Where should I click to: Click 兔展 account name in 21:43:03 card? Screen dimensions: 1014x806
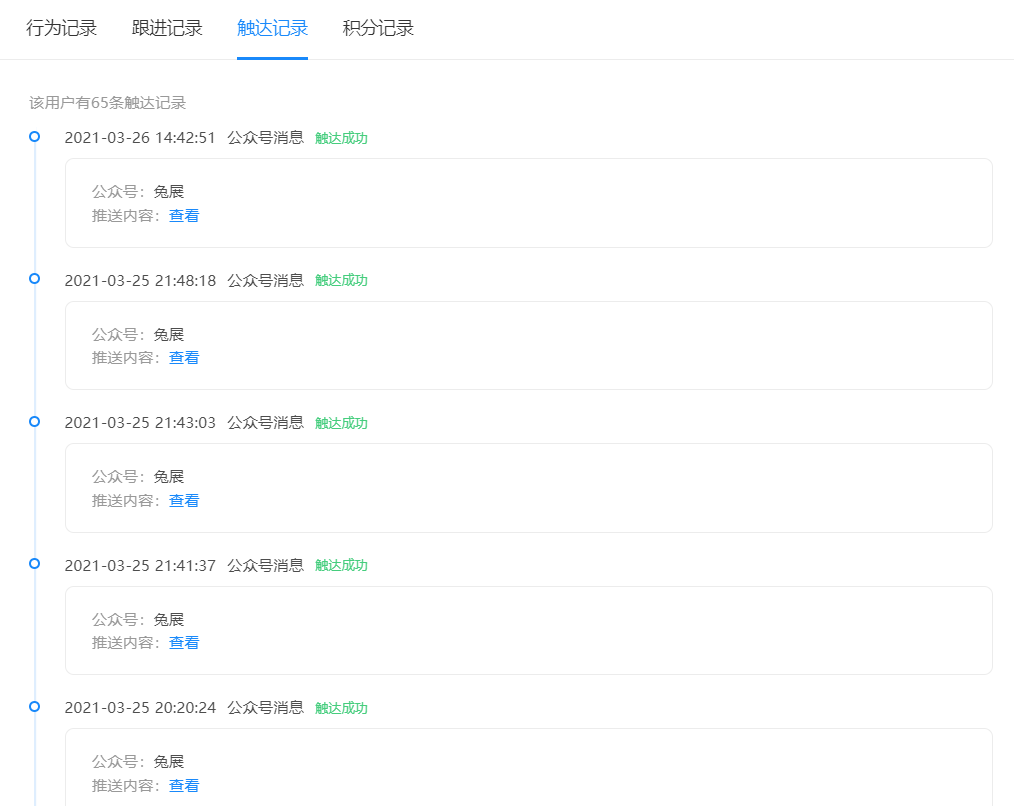[169, 477]
